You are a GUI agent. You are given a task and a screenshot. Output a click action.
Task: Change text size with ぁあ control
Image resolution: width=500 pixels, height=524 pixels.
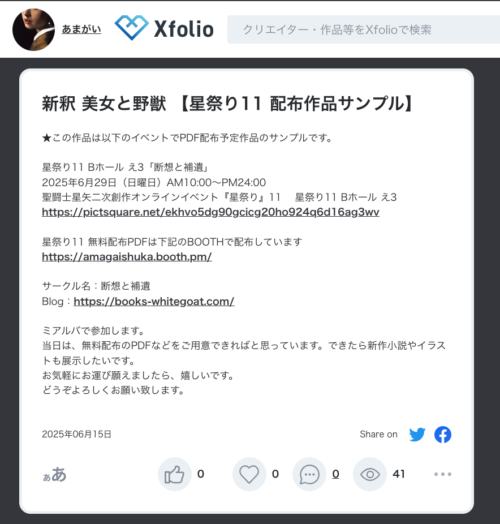pyautogui.click(x=54, y=474)
